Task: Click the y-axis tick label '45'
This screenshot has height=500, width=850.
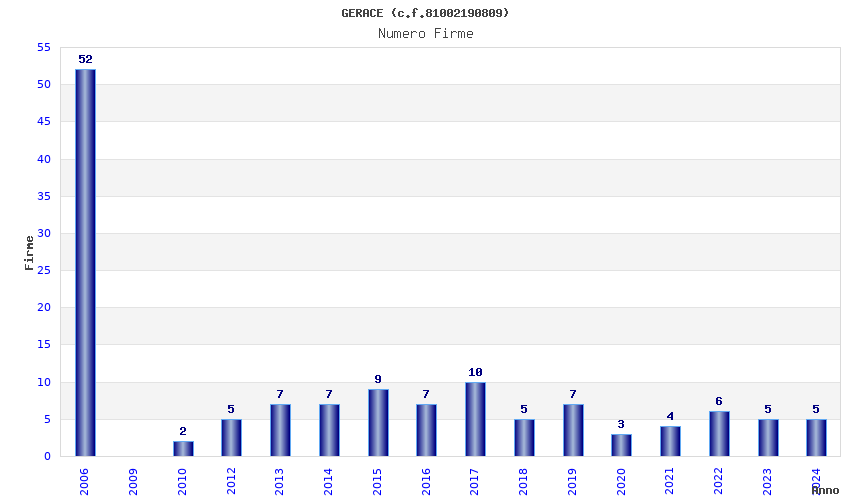Action: point(44,121)
